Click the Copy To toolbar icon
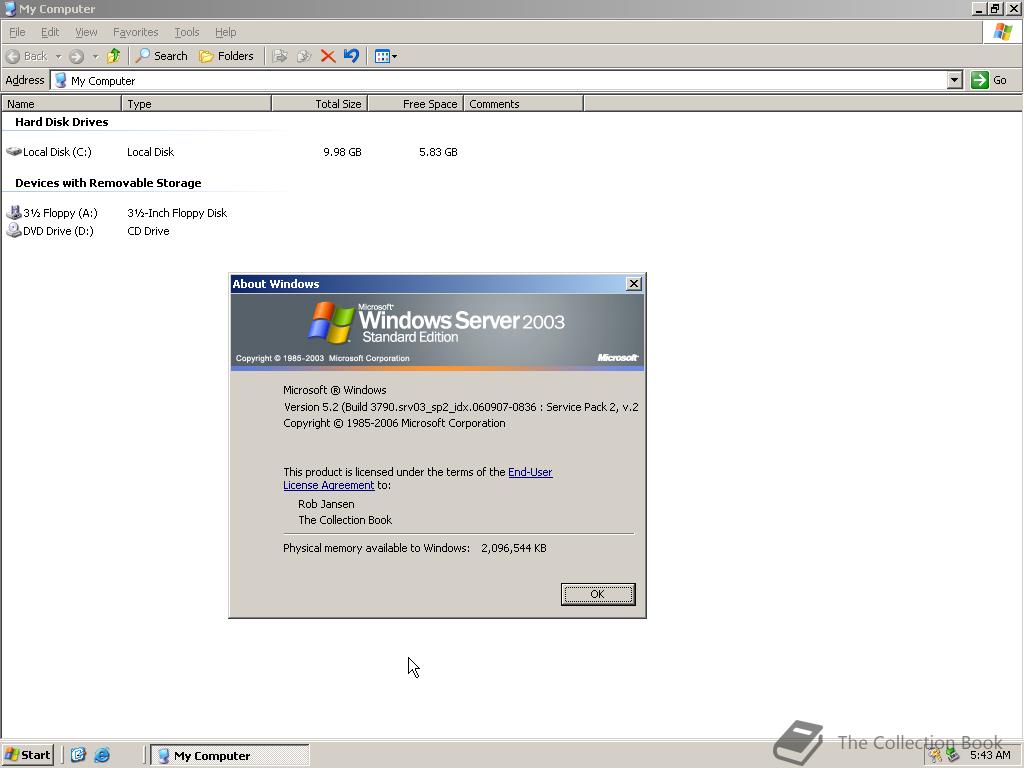Screen dimensions: 1024x768 (x=304, y=56)
